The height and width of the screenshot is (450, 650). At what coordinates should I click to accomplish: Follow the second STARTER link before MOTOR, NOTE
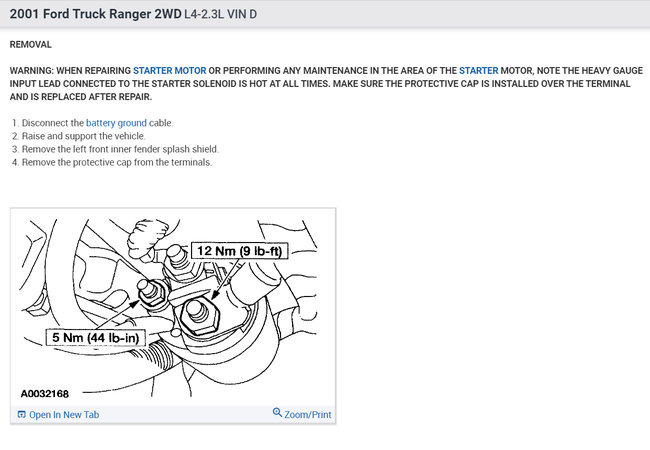478,70
